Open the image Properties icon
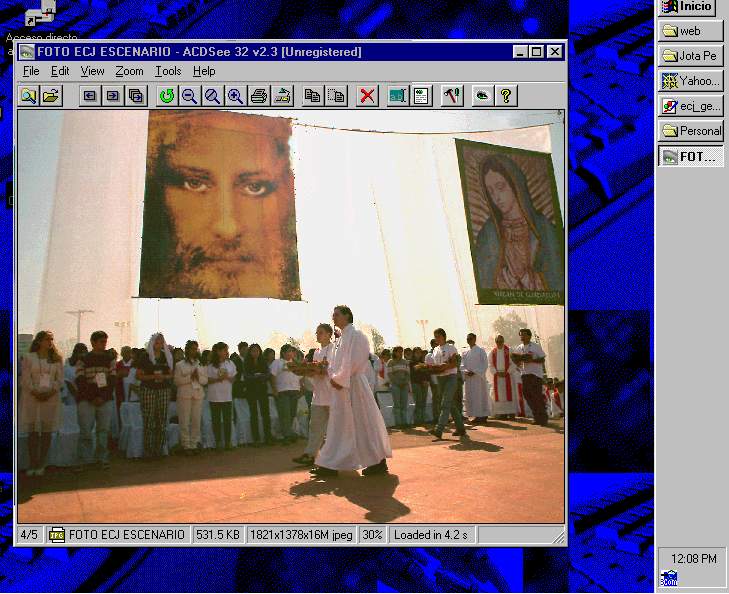The image size is (729, 594). [x=421, y=96]
